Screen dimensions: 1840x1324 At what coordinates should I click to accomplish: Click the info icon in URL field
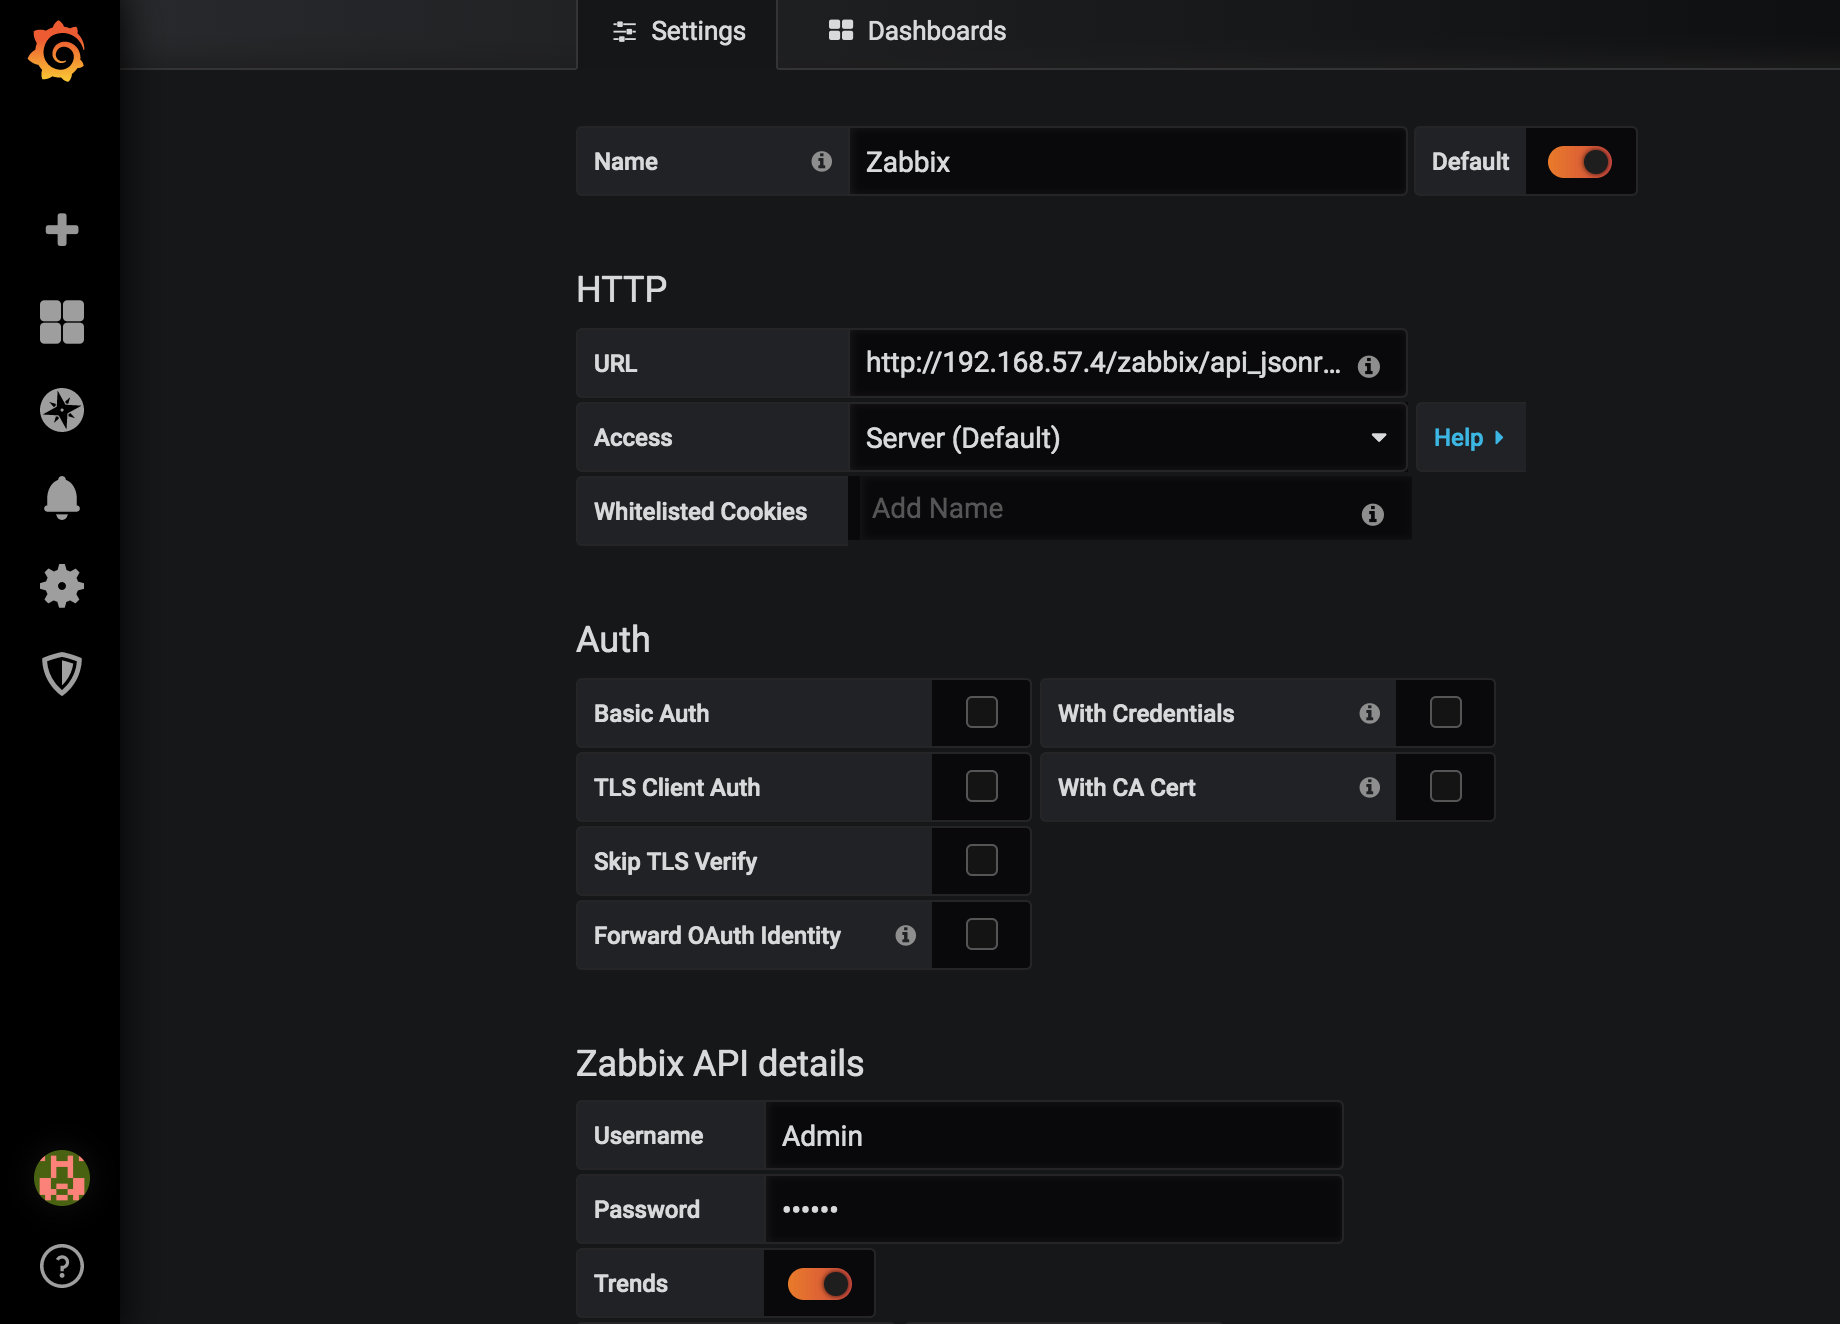point(1369,366)
